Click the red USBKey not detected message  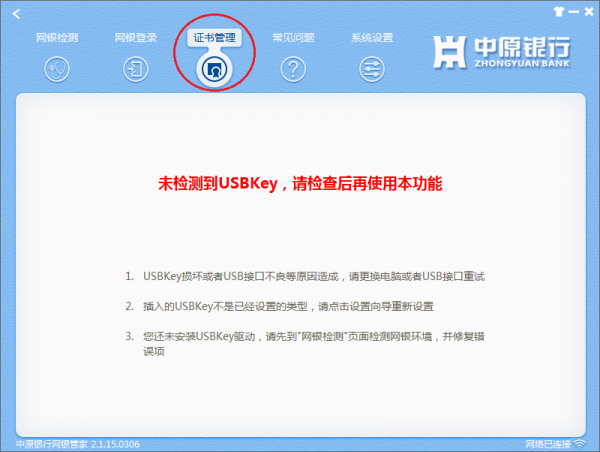pos(300,184)
